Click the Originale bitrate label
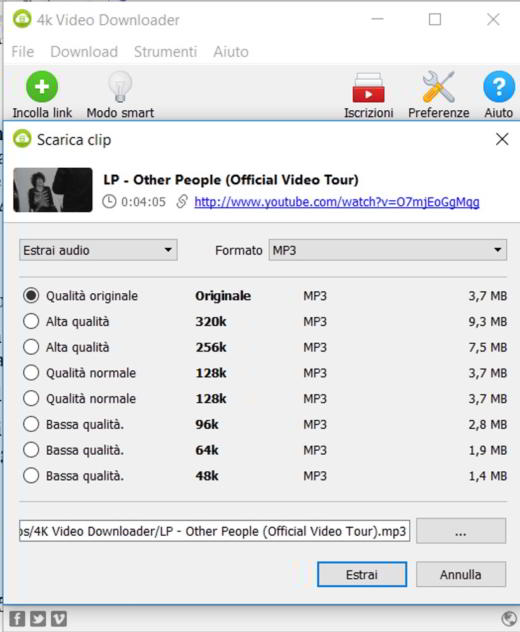 223,296
